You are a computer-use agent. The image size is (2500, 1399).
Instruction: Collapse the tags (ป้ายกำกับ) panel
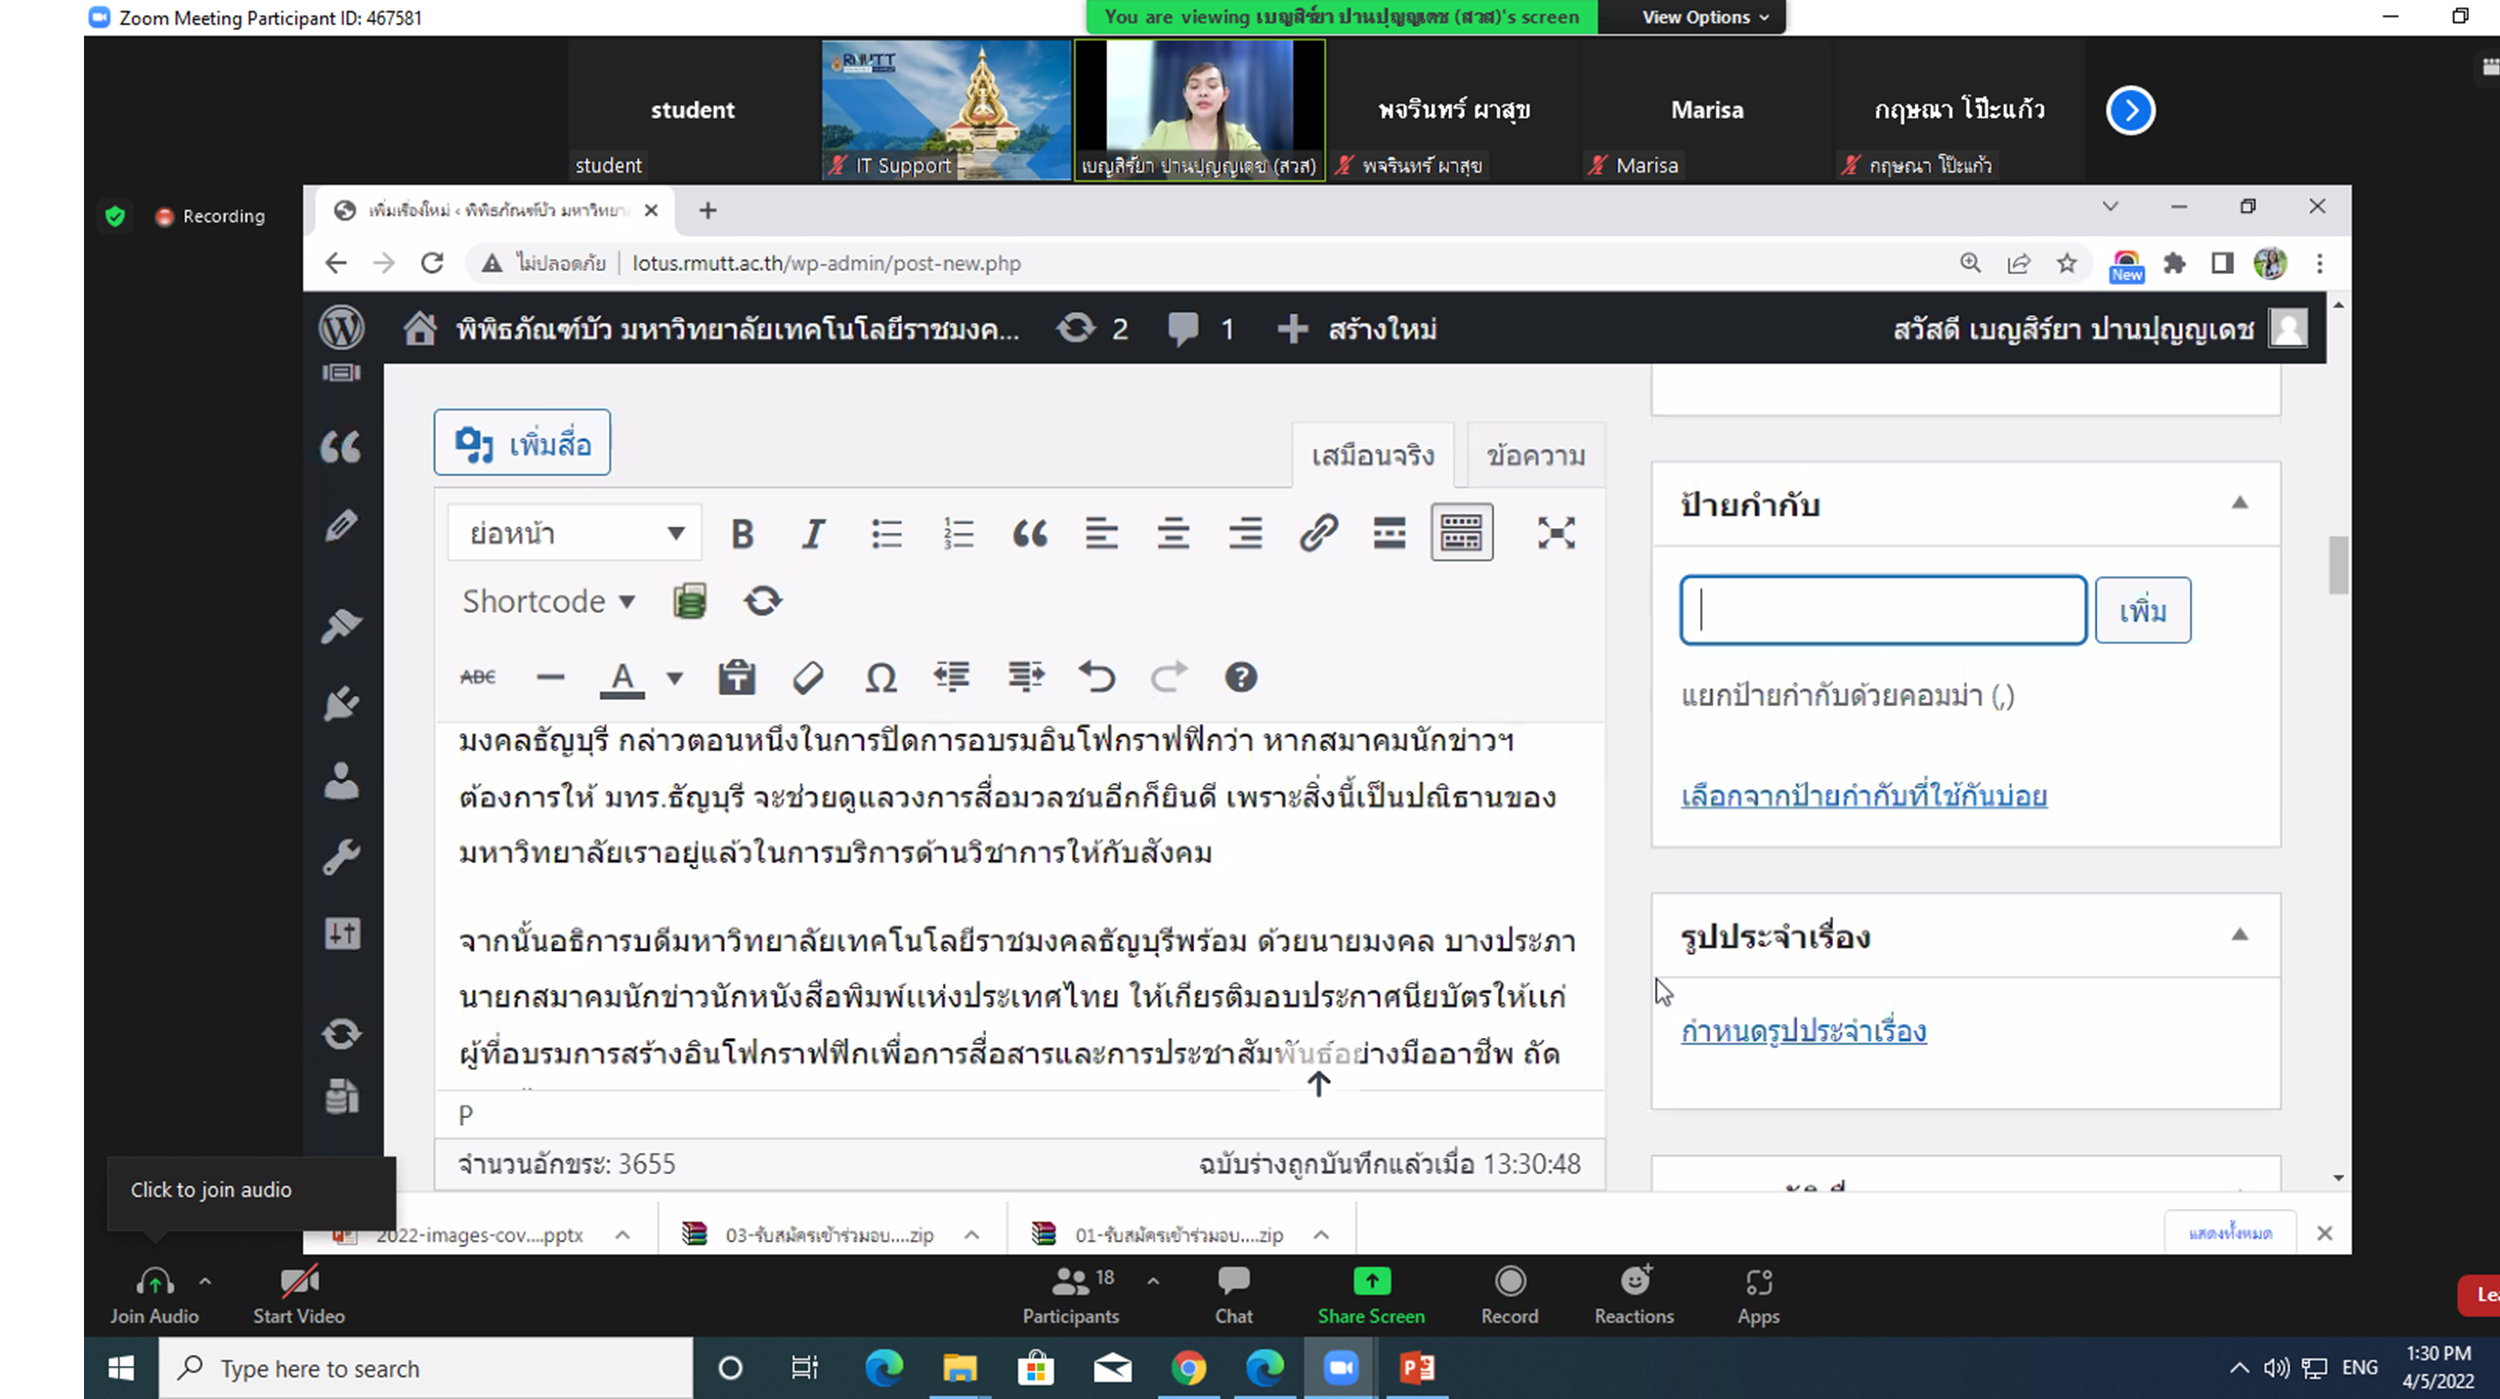pyautogui.click(x=2240, y=503)
